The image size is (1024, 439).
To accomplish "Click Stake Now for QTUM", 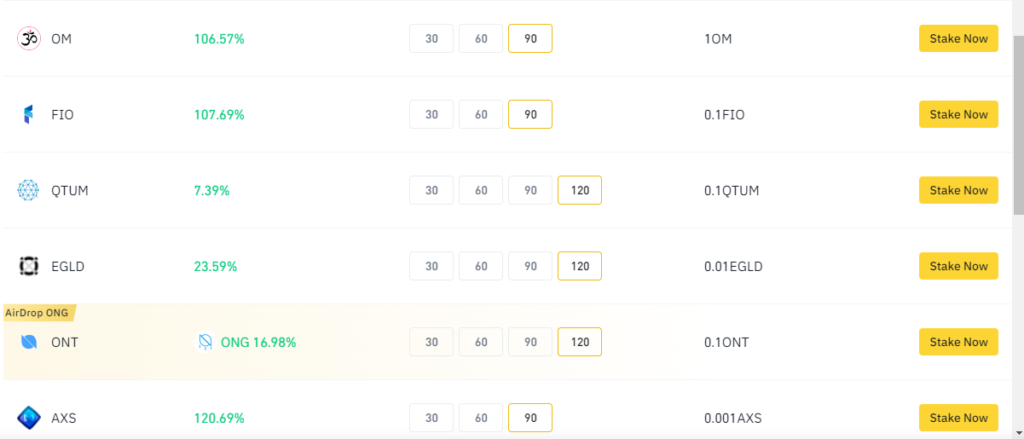I will (958, 190).
